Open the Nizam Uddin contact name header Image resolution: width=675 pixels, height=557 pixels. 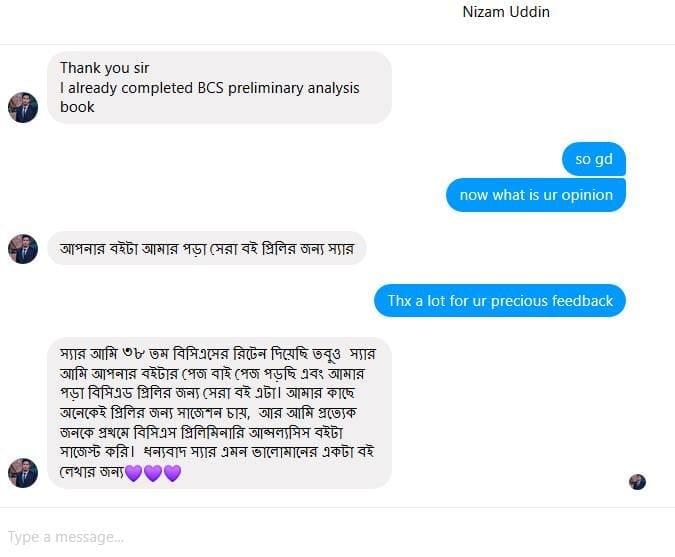[506, 12]
